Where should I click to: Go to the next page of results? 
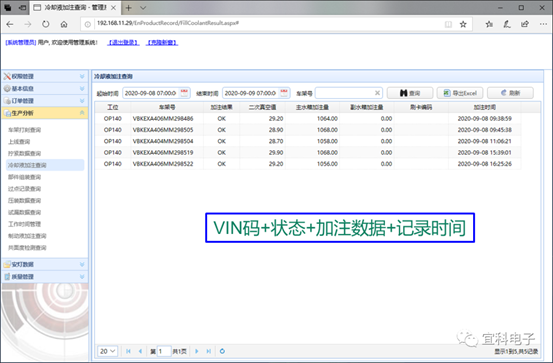pyautogui.click(x=197, y=351)
